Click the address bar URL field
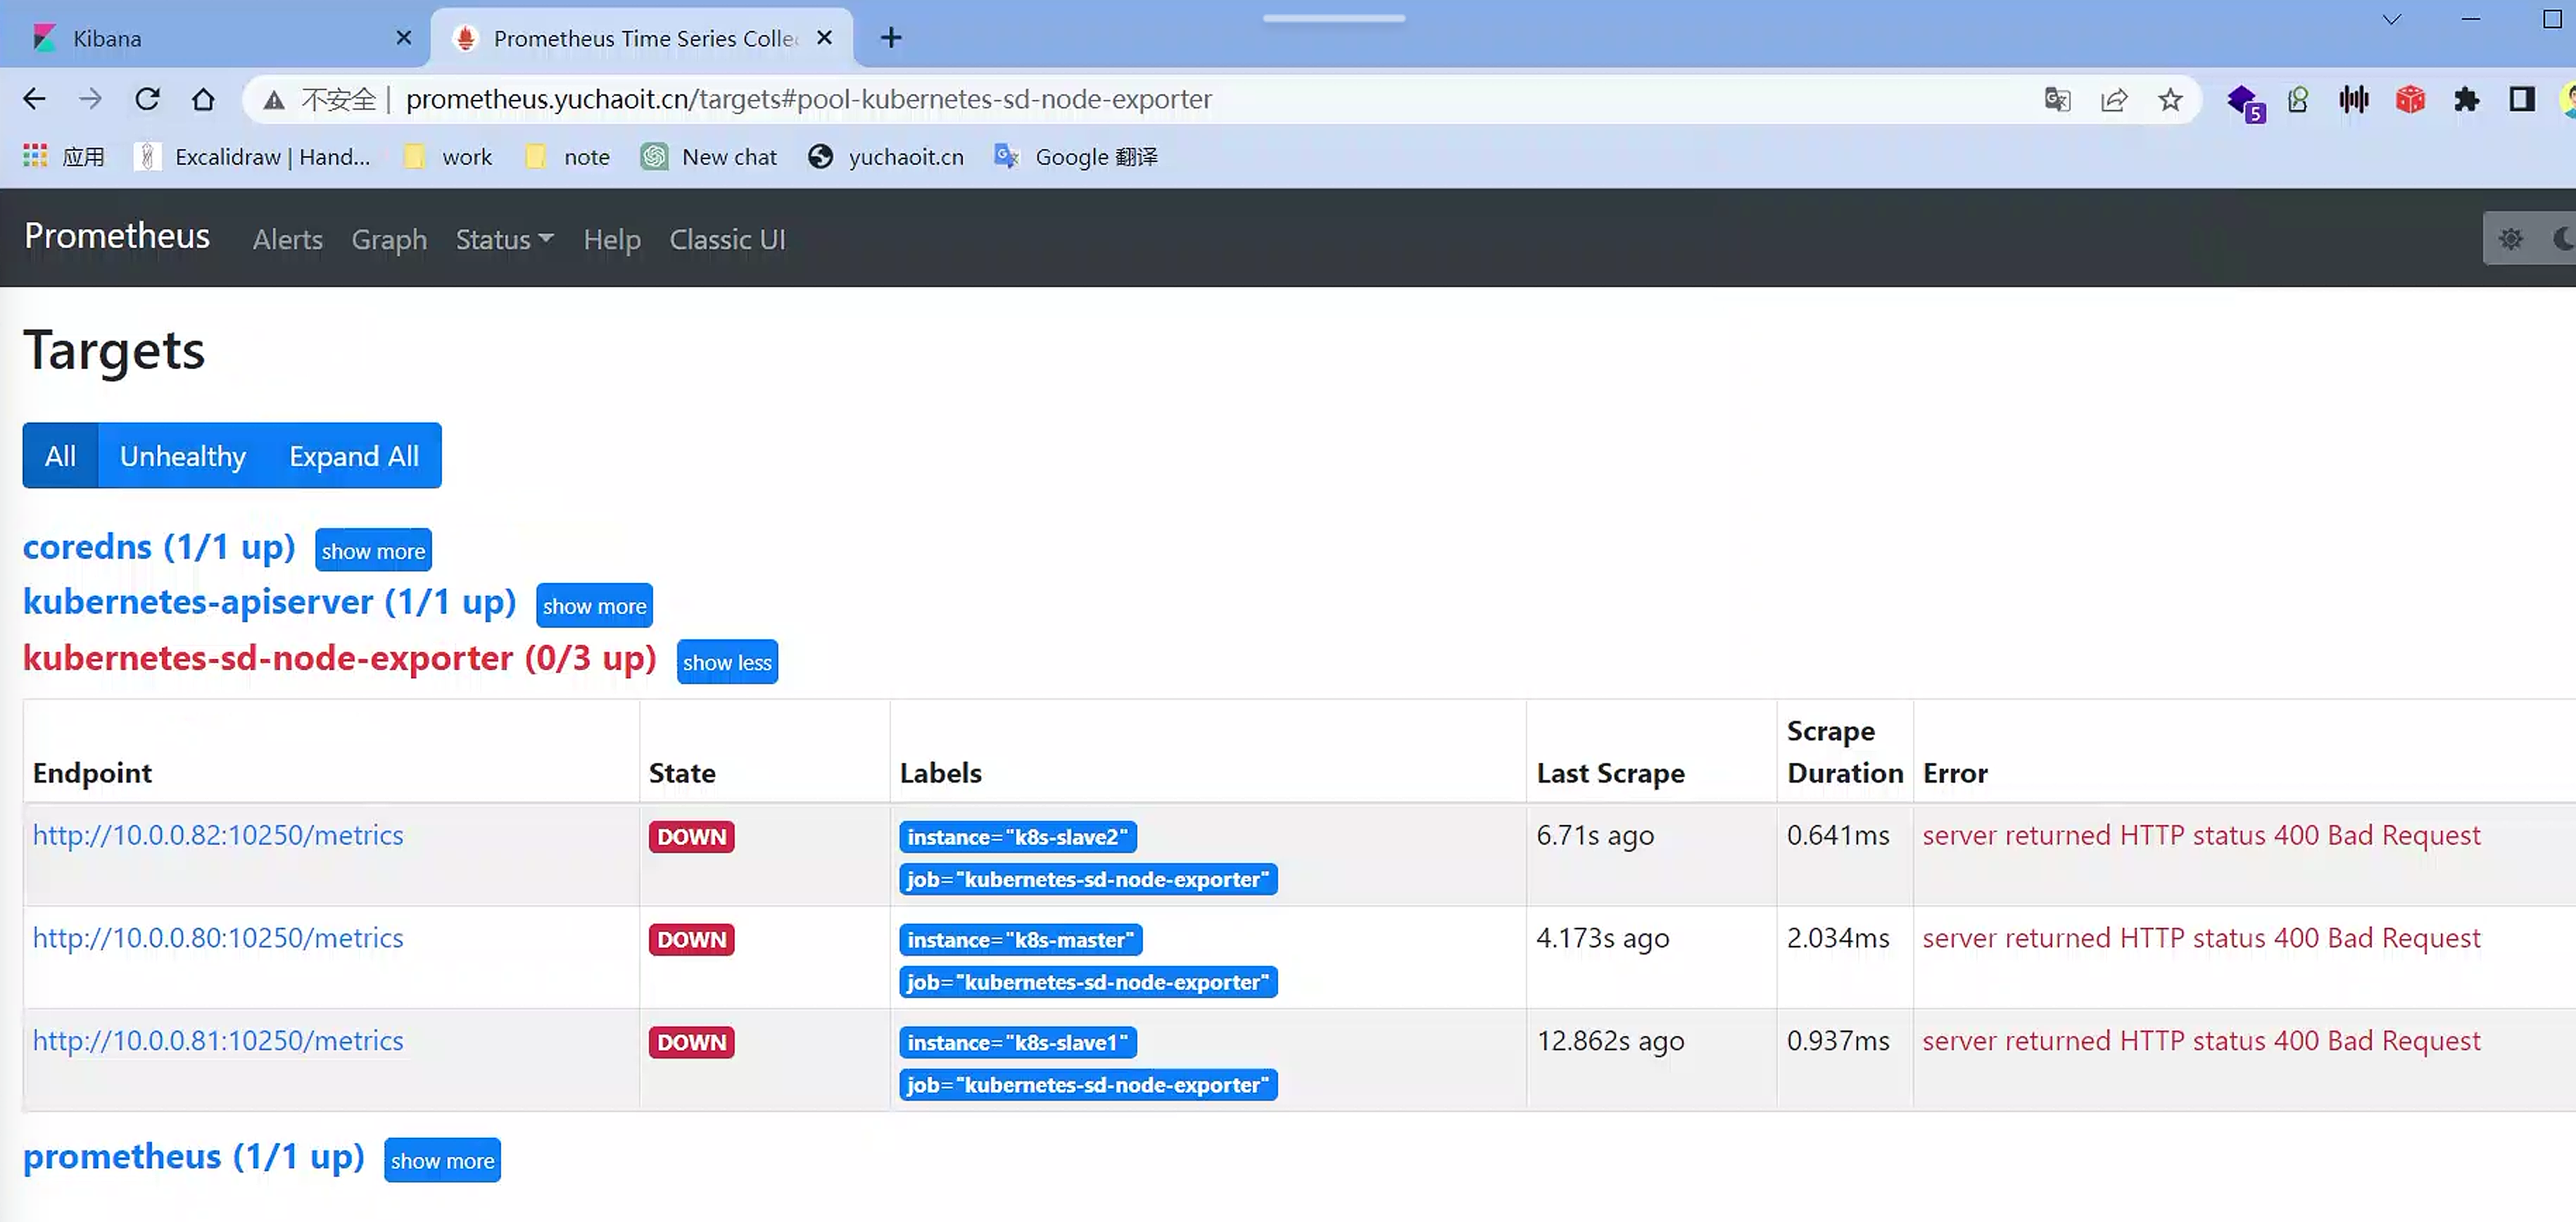 click(x=808, y=99)
